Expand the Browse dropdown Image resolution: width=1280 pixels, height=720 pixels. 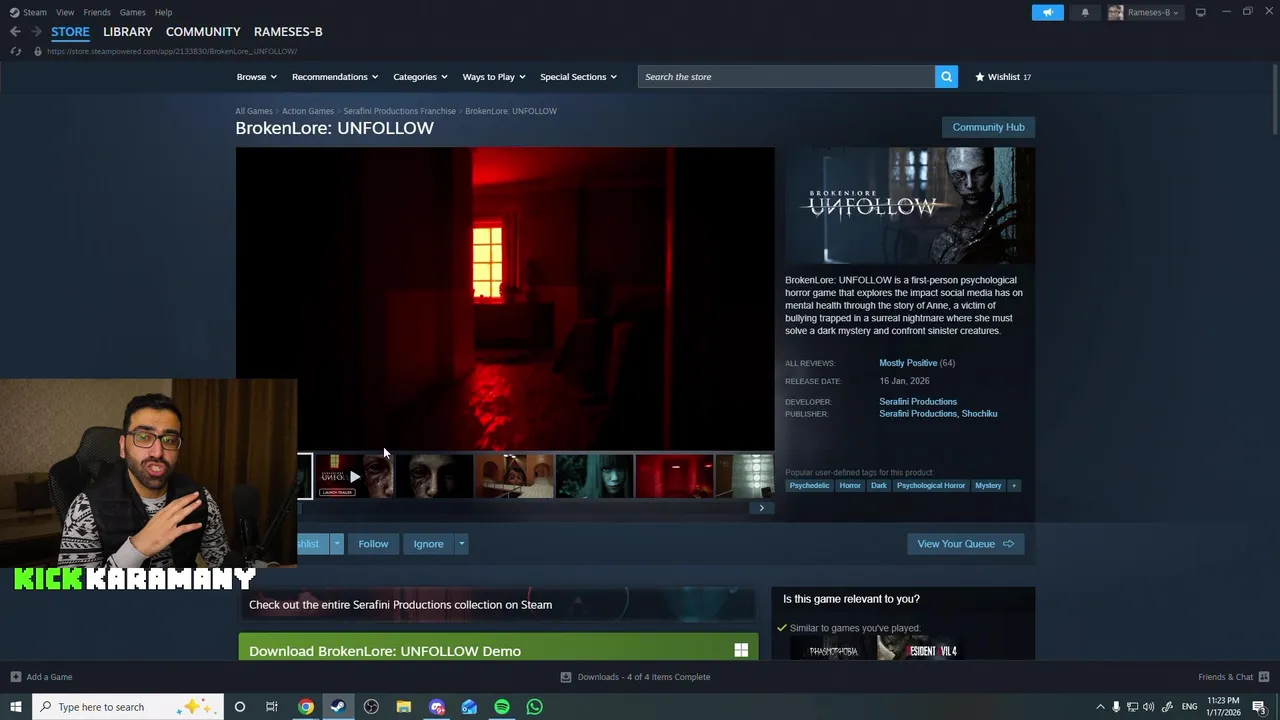click(257, 77)
